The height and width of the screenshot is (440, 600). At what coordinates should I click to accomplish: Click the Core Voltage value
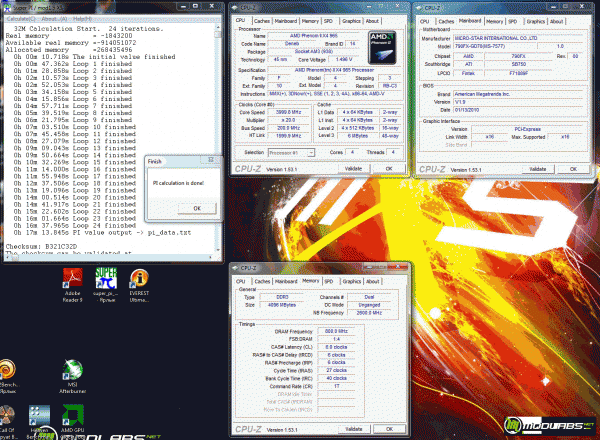344,60
